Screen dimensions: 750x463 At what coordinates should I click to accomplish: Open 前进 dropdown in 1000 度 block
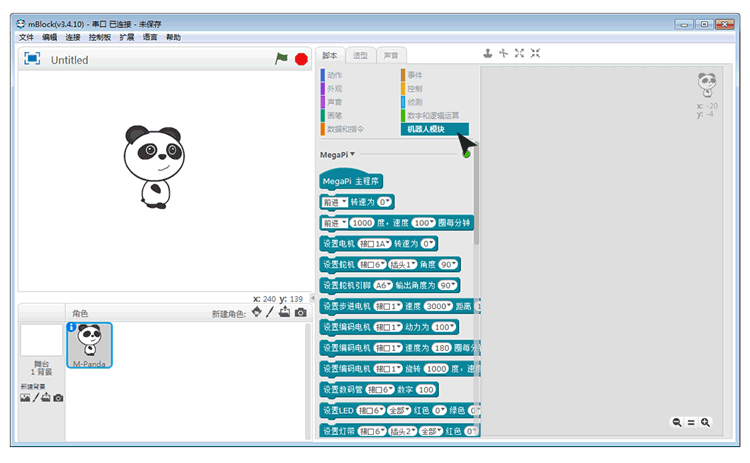pos(335,223)
